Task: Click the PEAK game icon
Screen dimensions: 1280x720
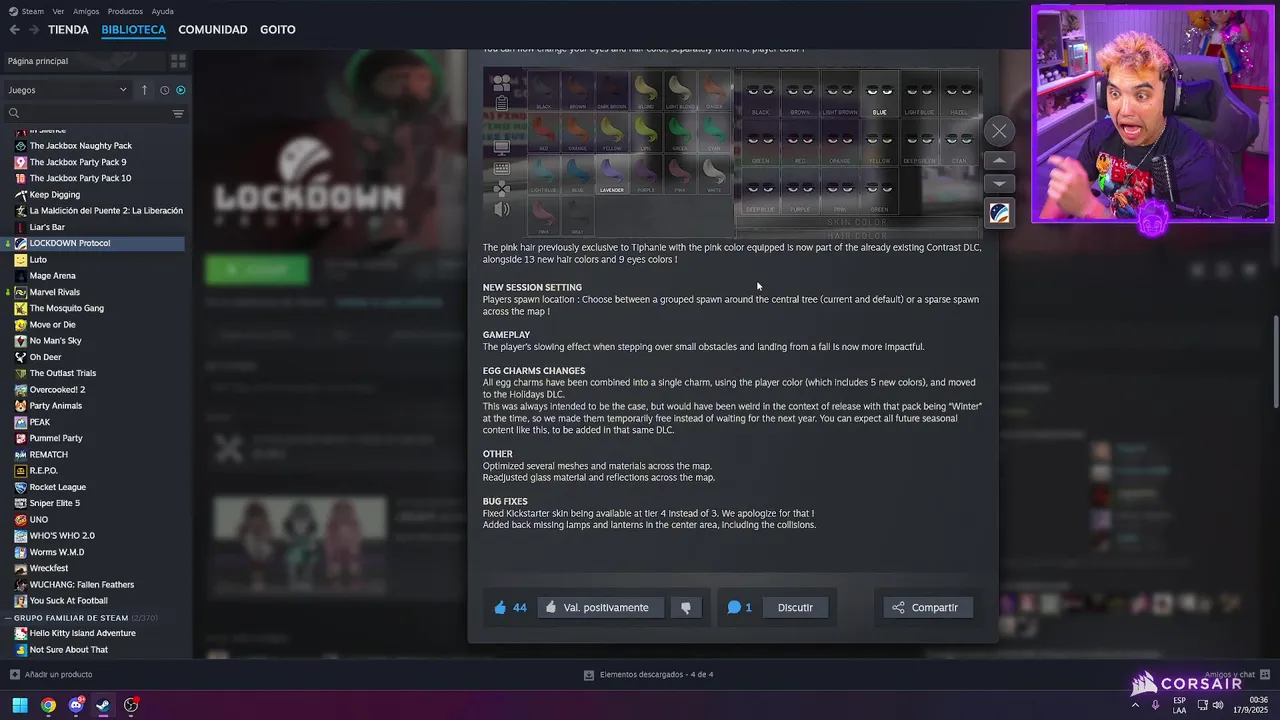Action: [21, 422]
